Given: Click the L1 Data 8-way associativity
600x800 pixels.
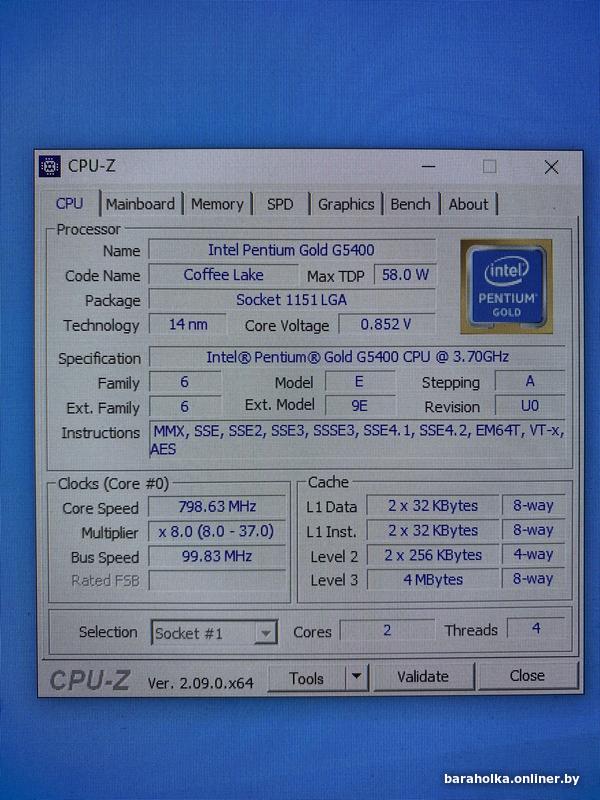Looking at the screenshot, I should pos(533,505).
